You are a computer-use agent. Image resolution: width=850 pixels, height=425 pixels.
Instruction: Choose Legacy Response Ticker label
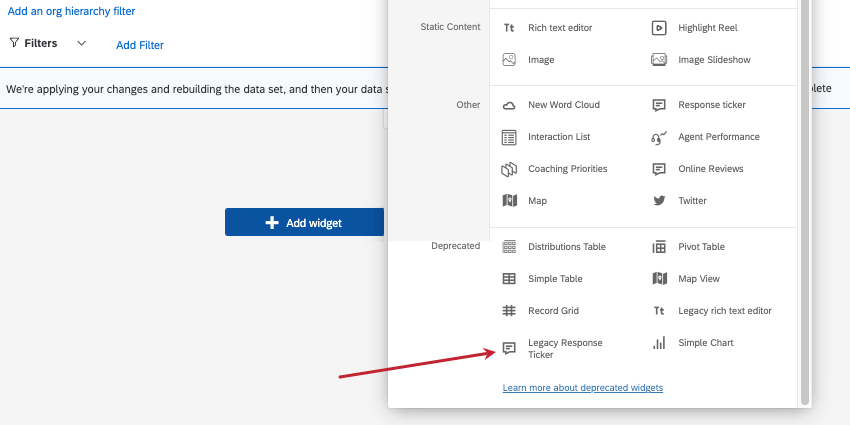point(565,349)
